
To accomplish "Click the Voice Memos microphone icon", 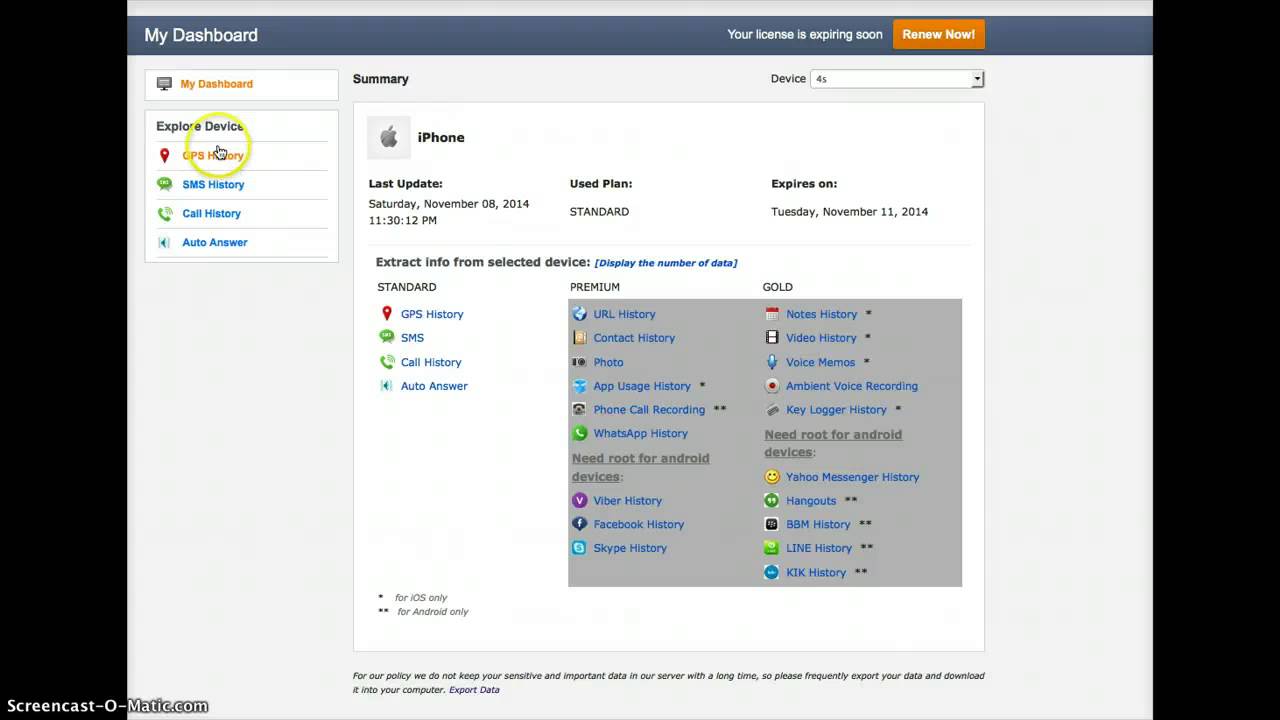I will [x=772, y=362].
